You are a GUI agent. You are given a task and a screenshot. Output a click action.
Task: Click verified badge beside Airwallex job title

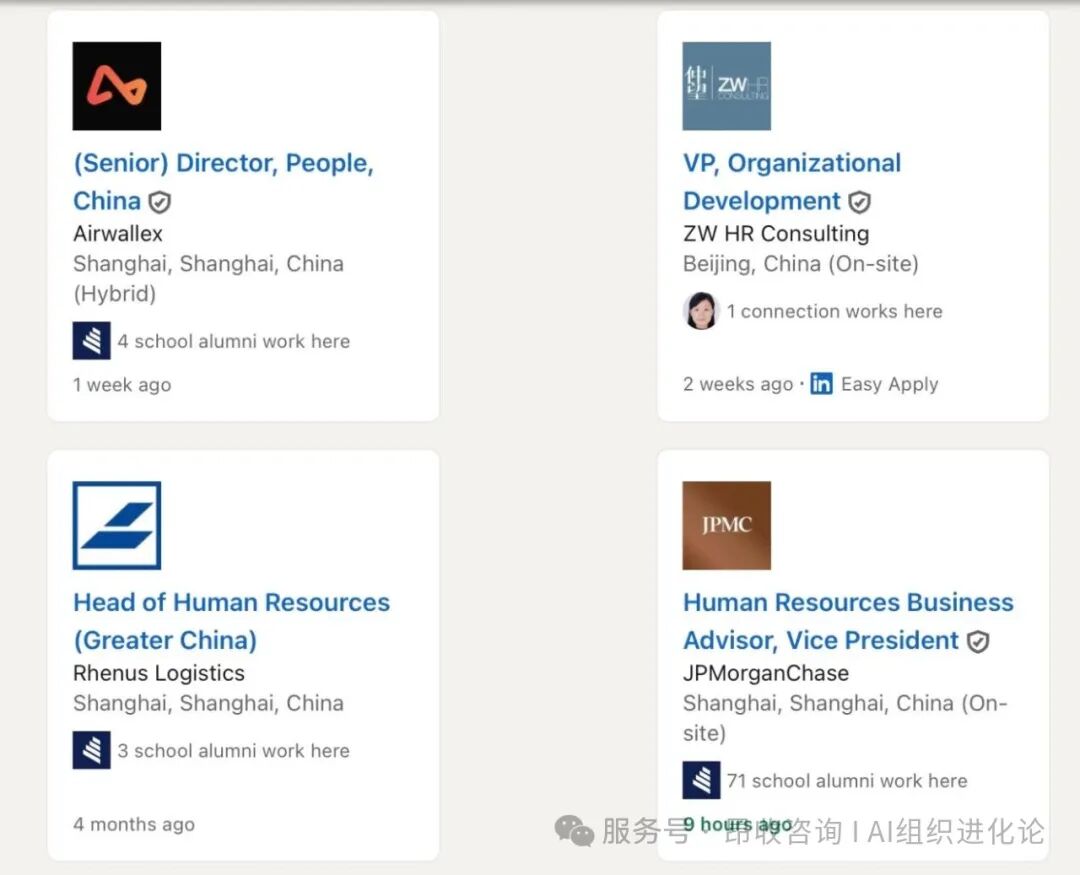(x=160, y=202)
